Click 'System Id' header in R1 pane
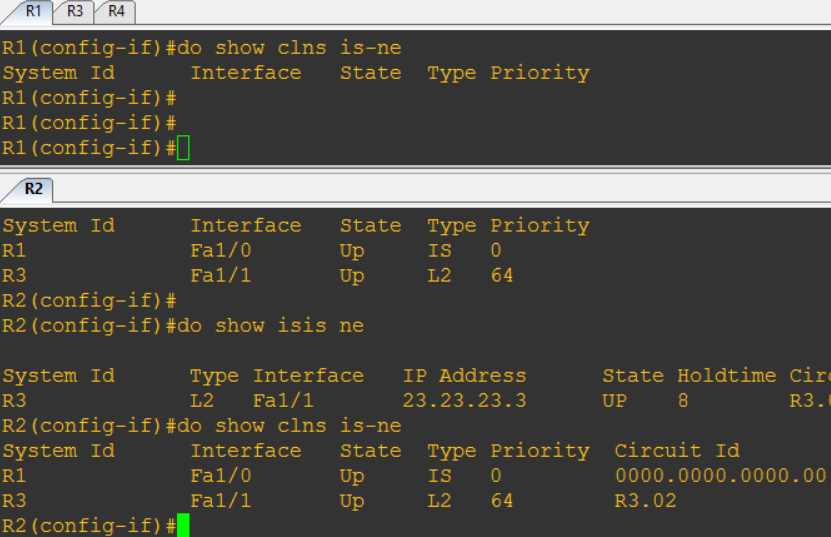The width and height of the screenshot is (831, 537). point(58,73)
